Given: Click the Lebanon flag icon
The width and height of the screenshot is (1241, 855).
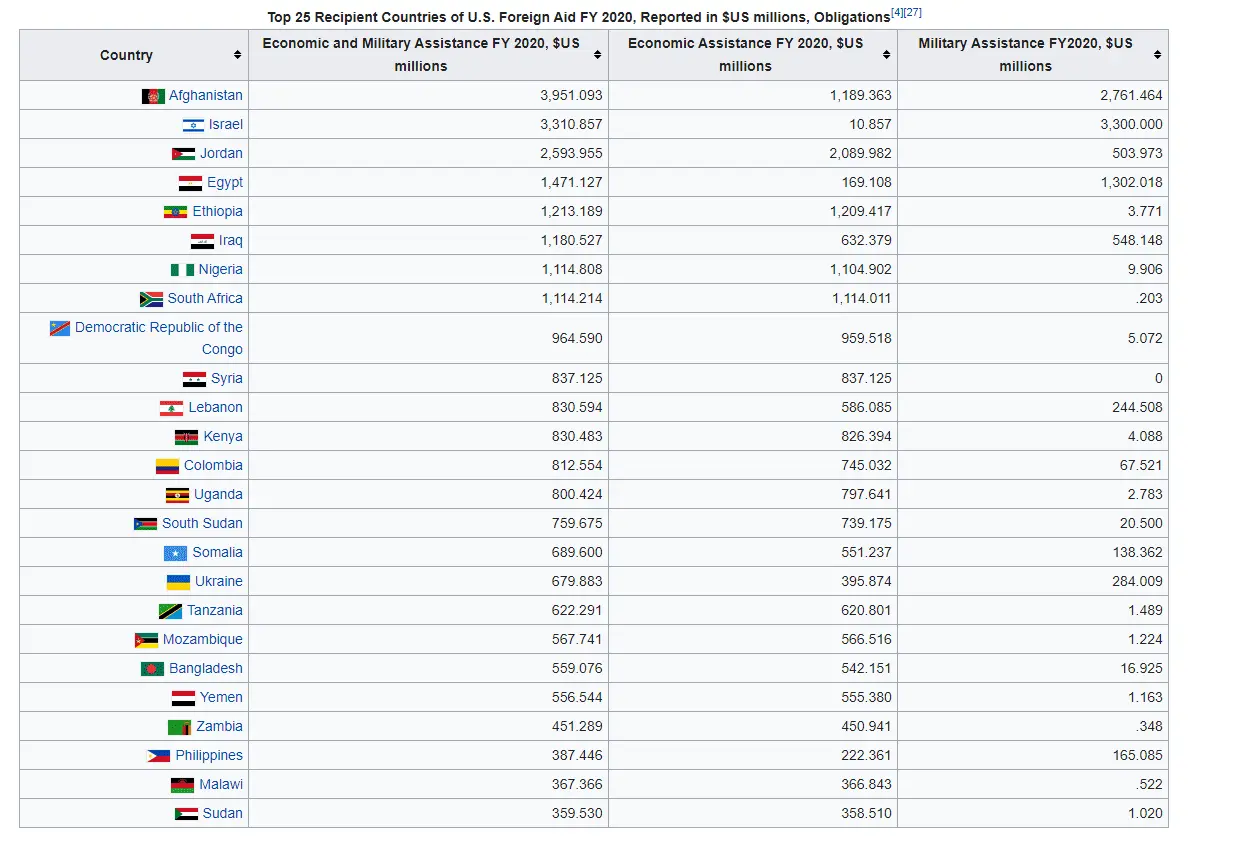Looking at the screenshot, I should 171,408.
